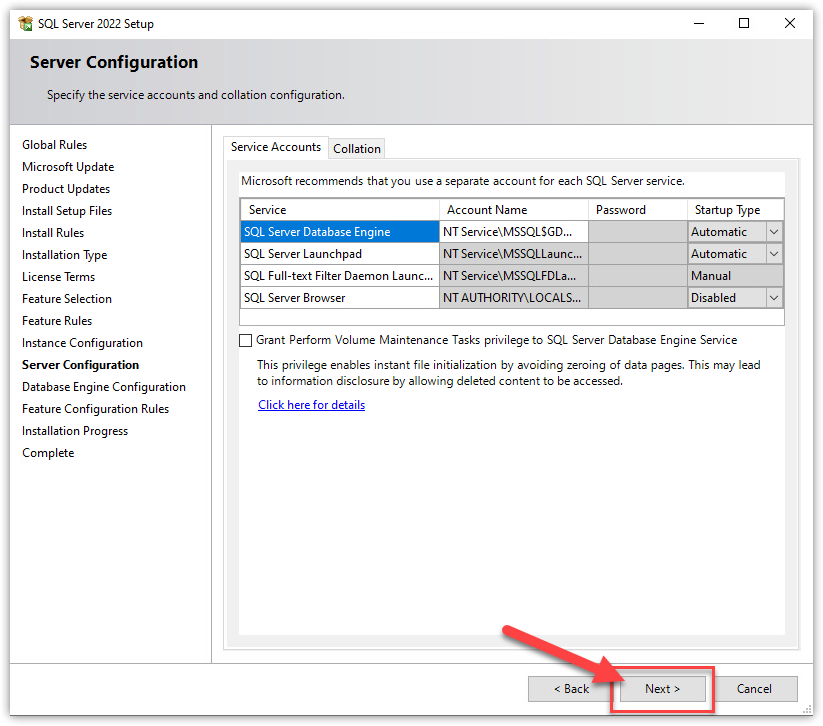Select Product Updates in the steps list
The height and width of the screenshot is (726, 823).
click(x=66, y=189)
